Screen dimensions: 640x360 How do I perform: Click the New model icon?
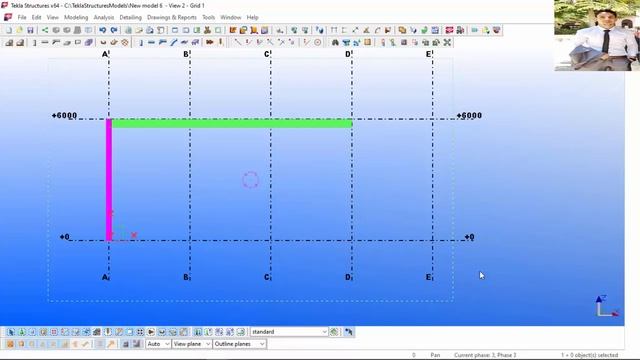9,30
